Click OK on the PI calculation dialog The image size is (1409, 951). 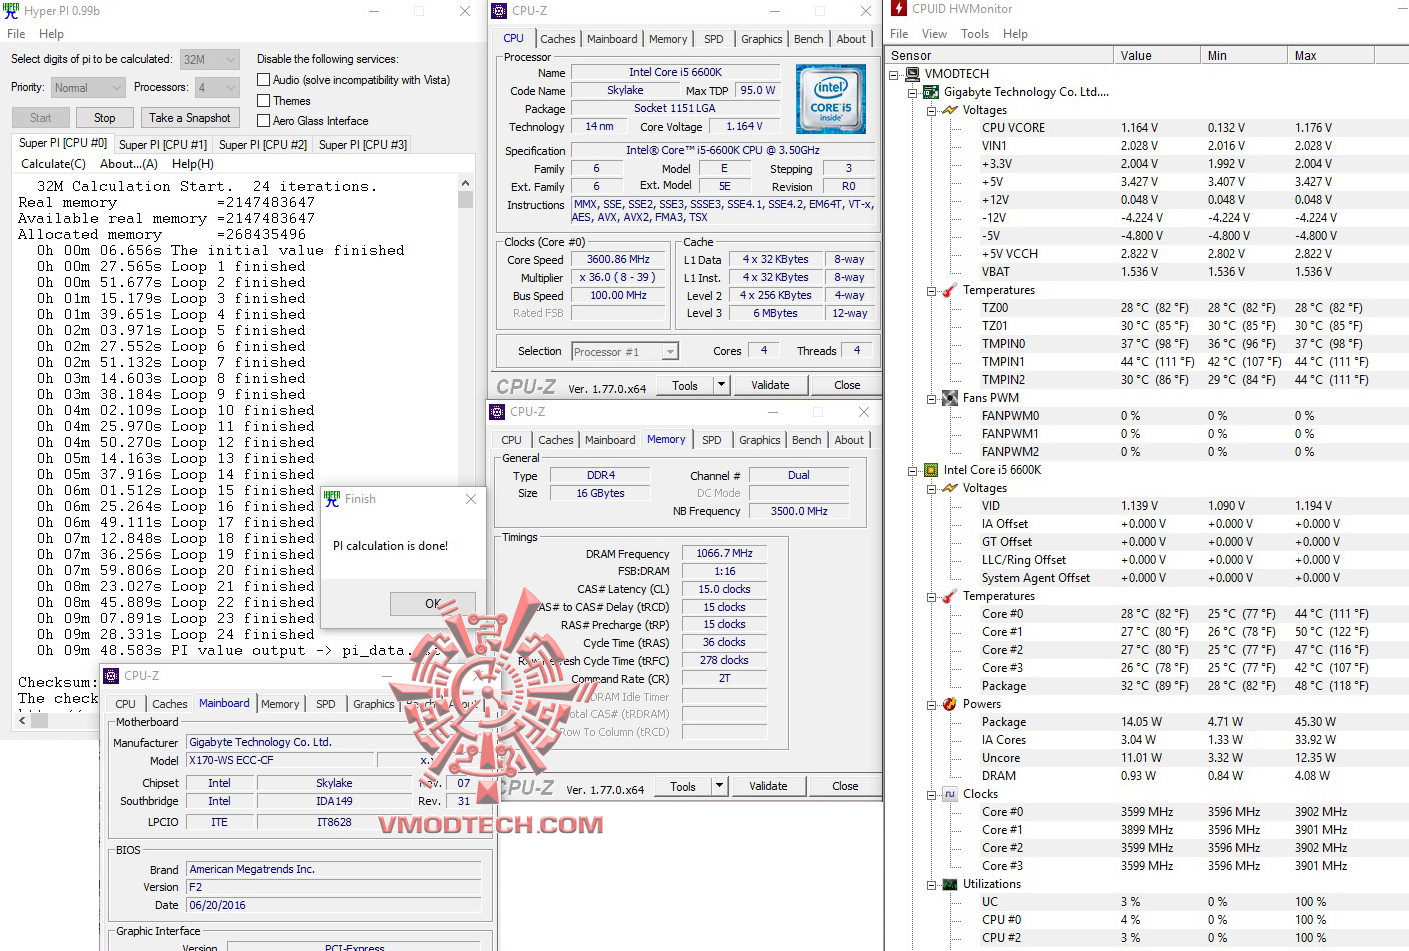tap(432, 603)
